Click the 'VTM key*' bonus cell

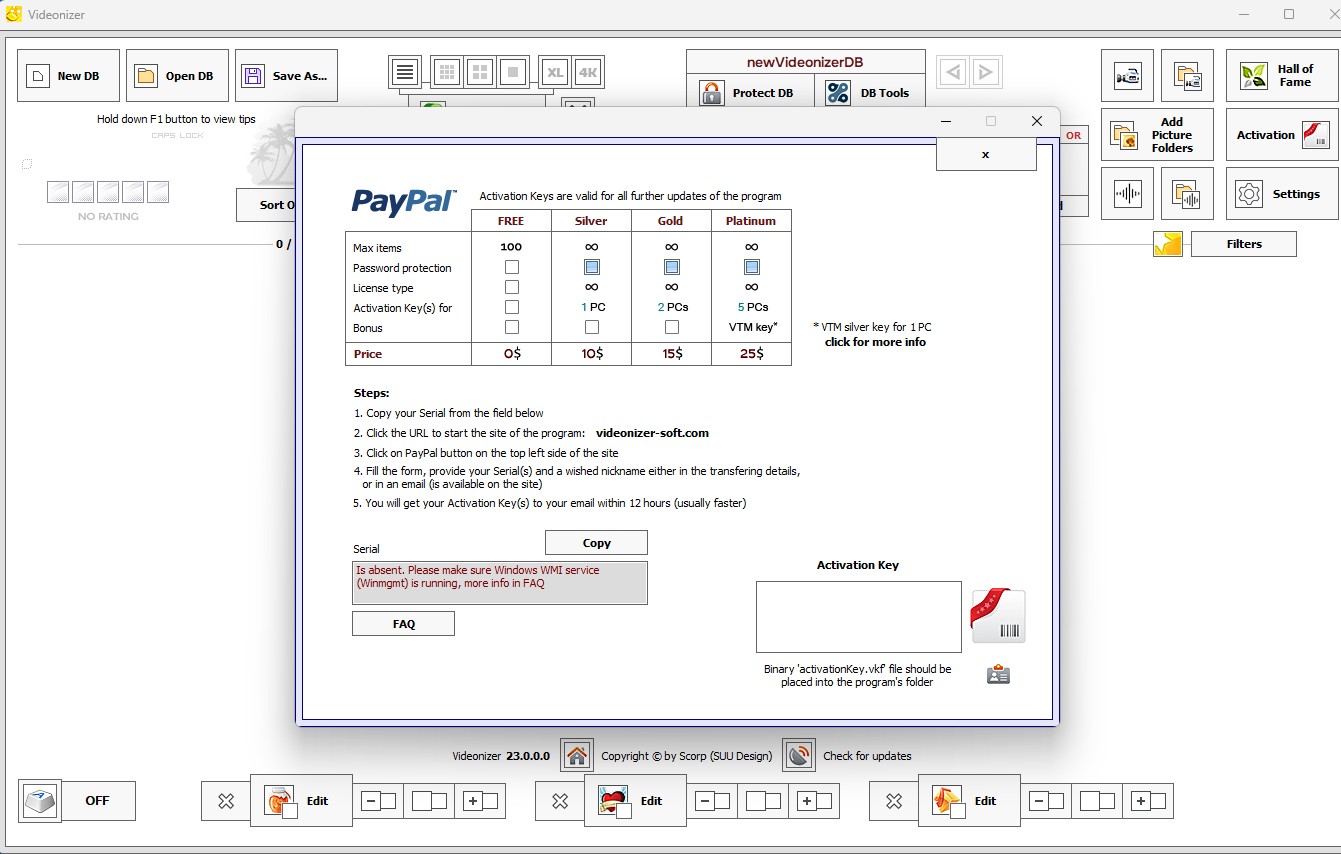pos(751,327)
